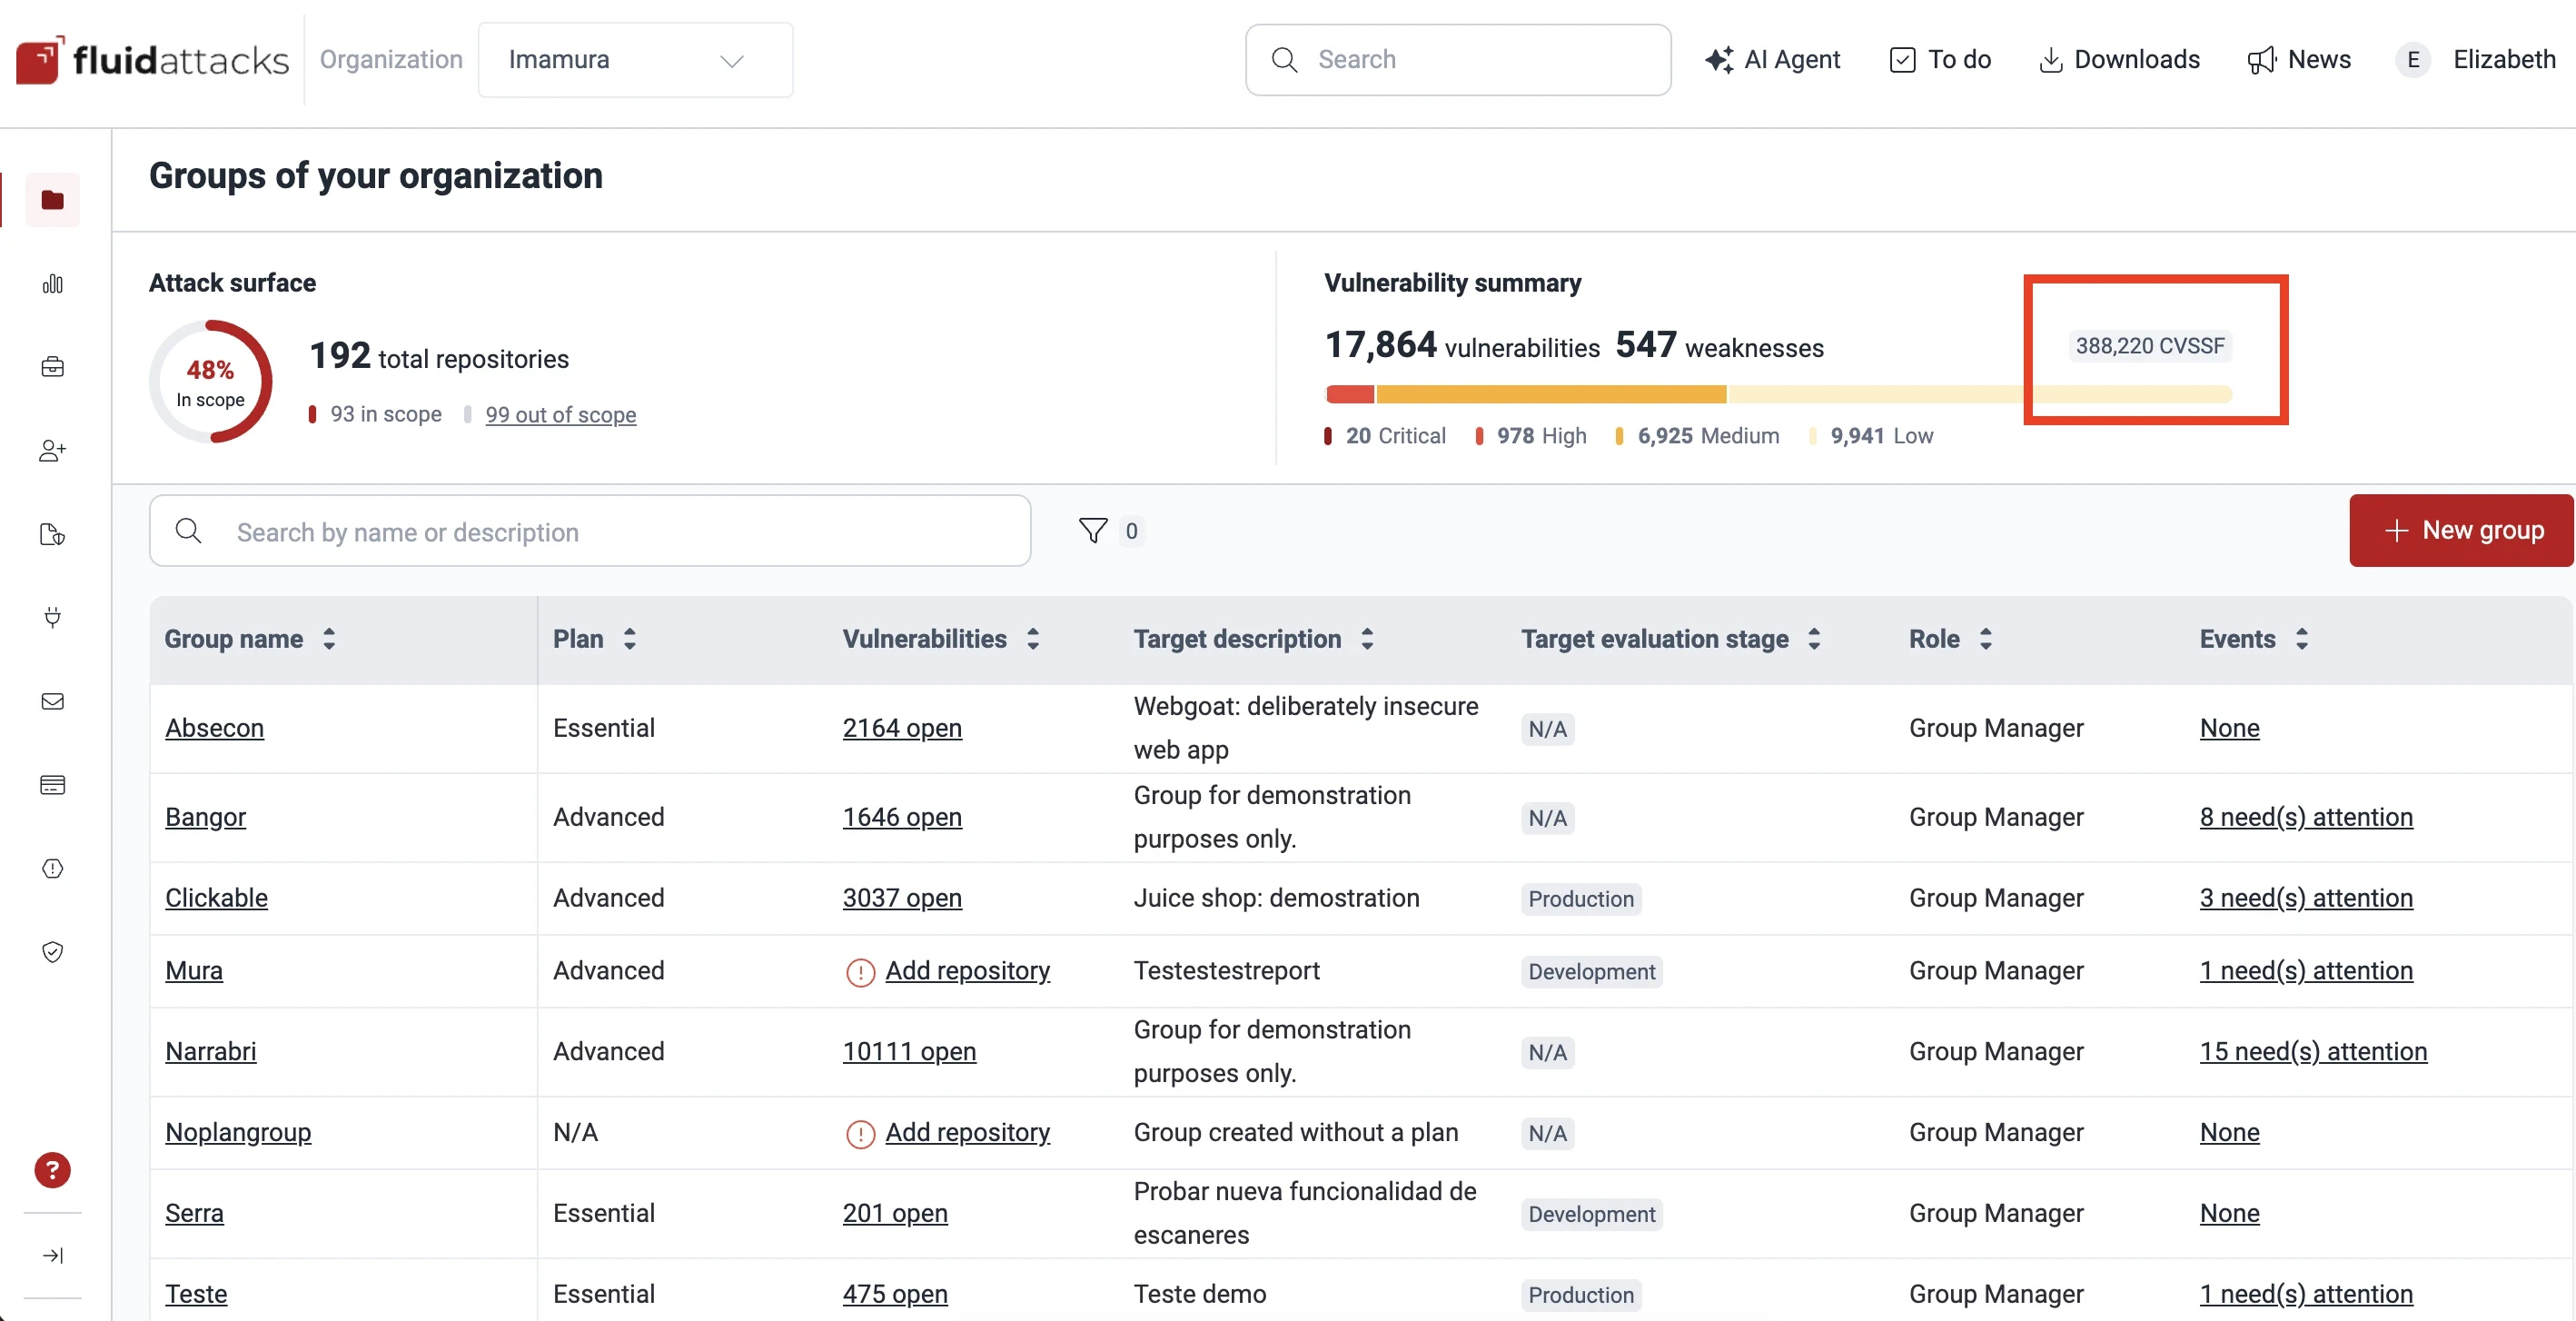Open the Downloads menu
The image size is (2576, 1321).
pyautogui.click(x=2119, y=60)
